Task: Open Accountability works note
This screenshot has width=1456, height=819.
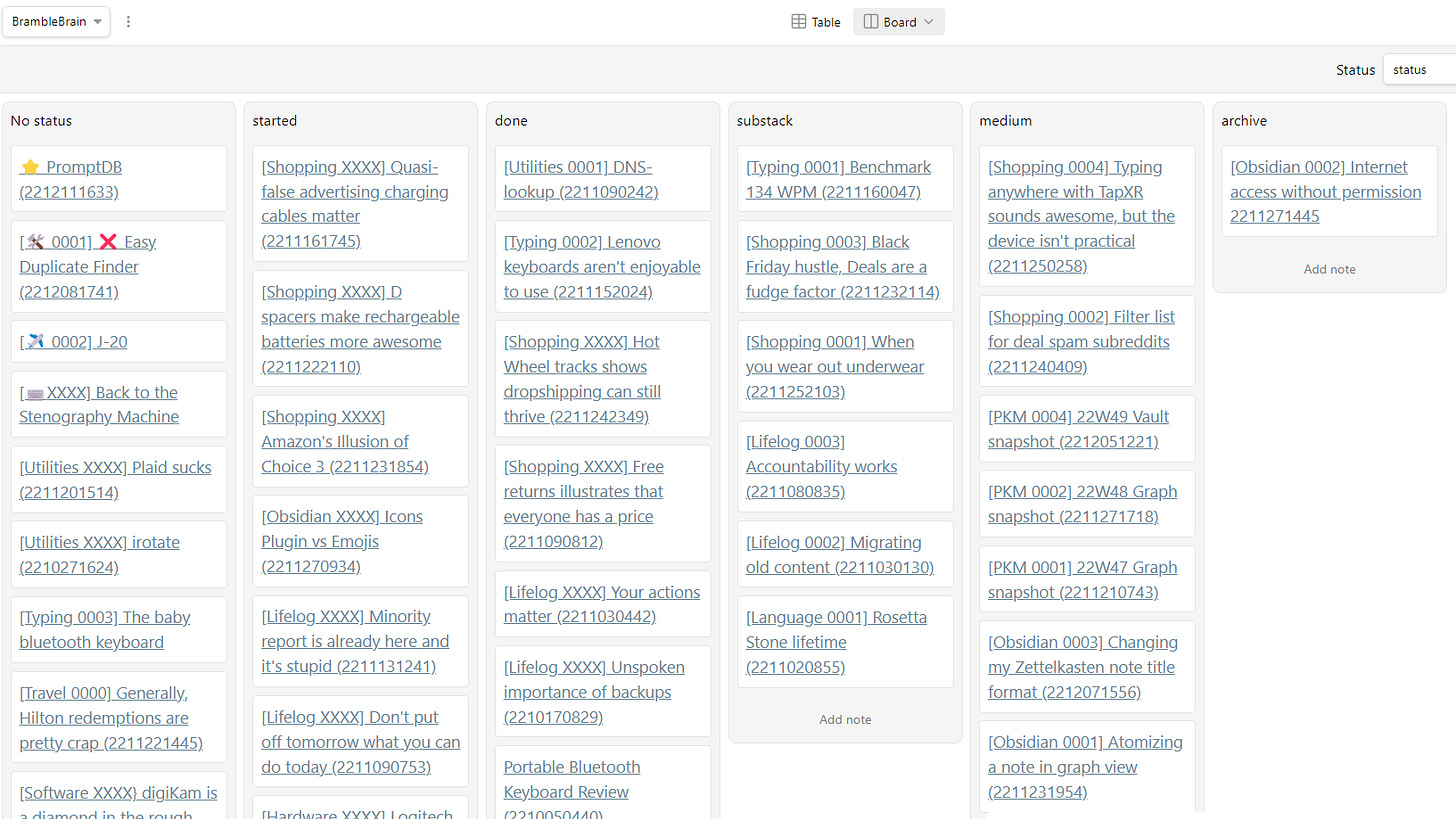Action: click(845, 466)
